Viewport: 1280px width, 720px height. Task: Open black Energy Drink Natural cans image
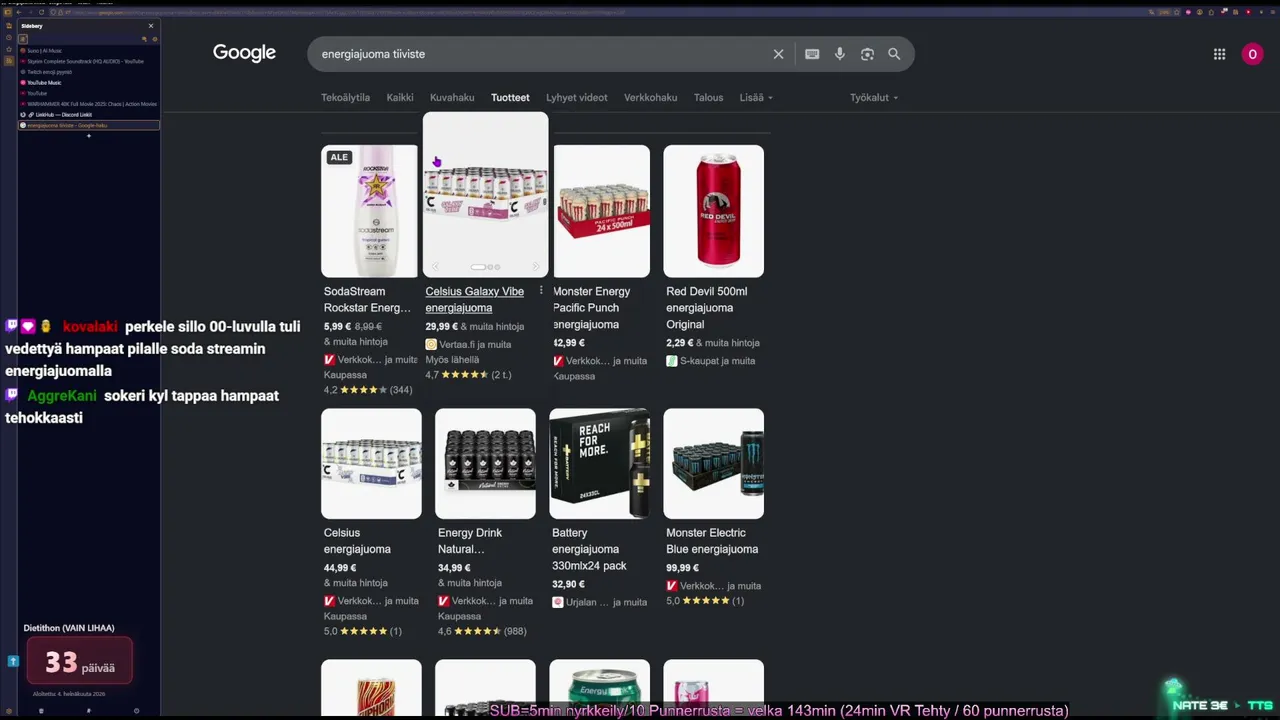click(485, 463)
